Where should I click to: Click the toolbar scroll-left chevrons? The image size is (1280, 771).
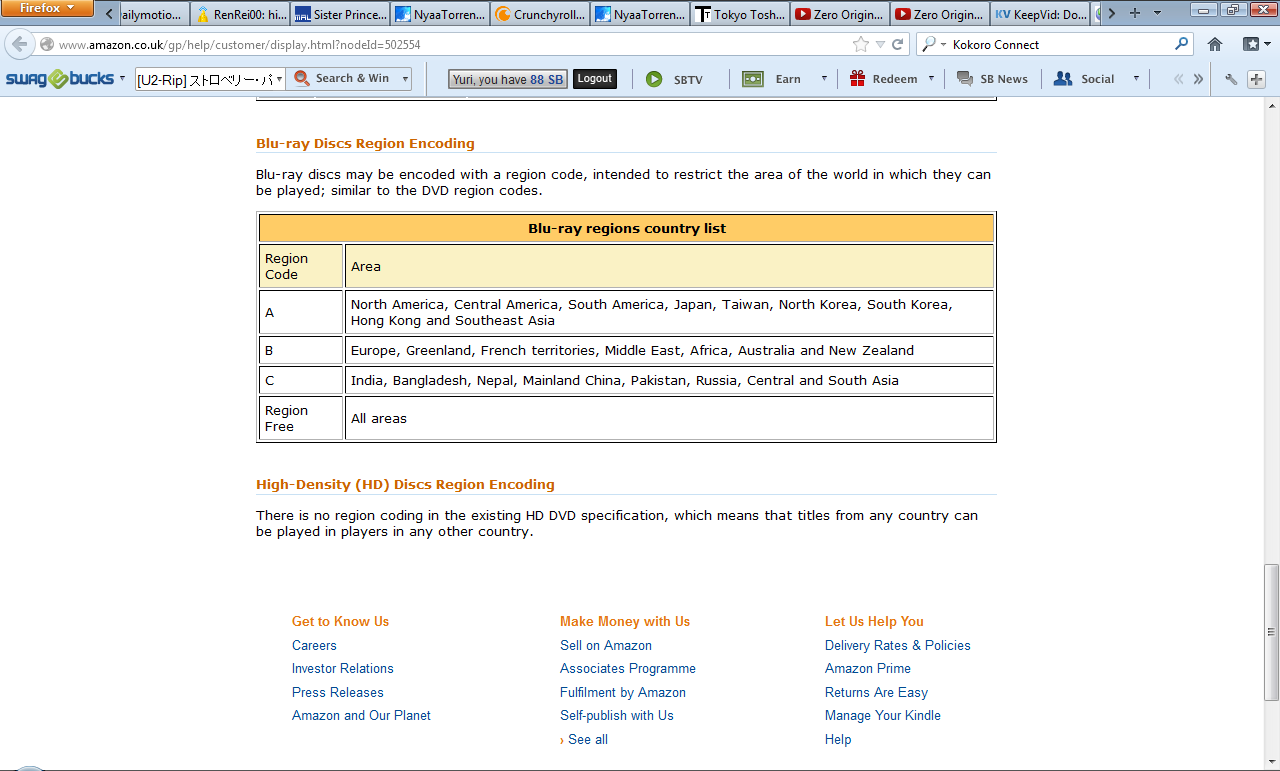tap(1178, 79)
